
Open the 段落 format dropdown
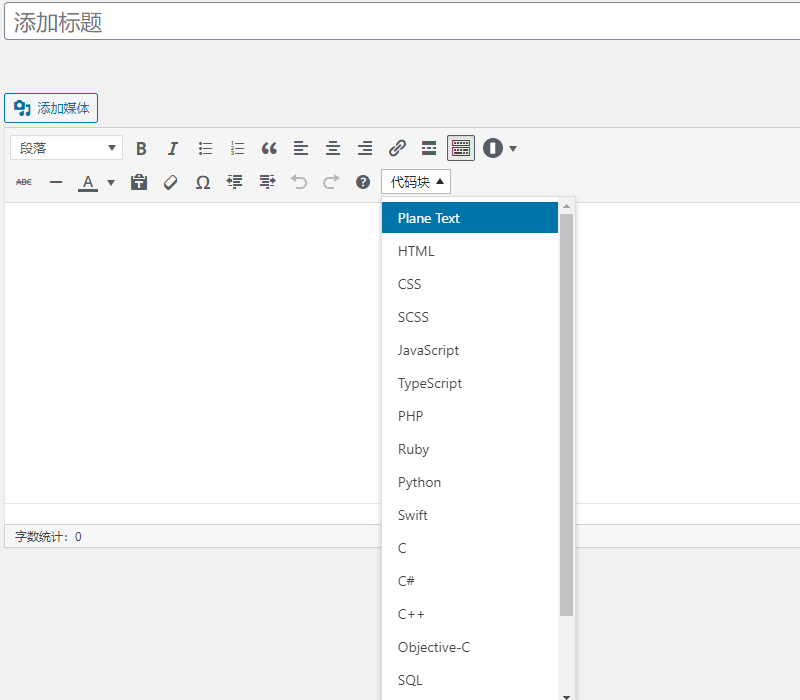coord(66,148)
